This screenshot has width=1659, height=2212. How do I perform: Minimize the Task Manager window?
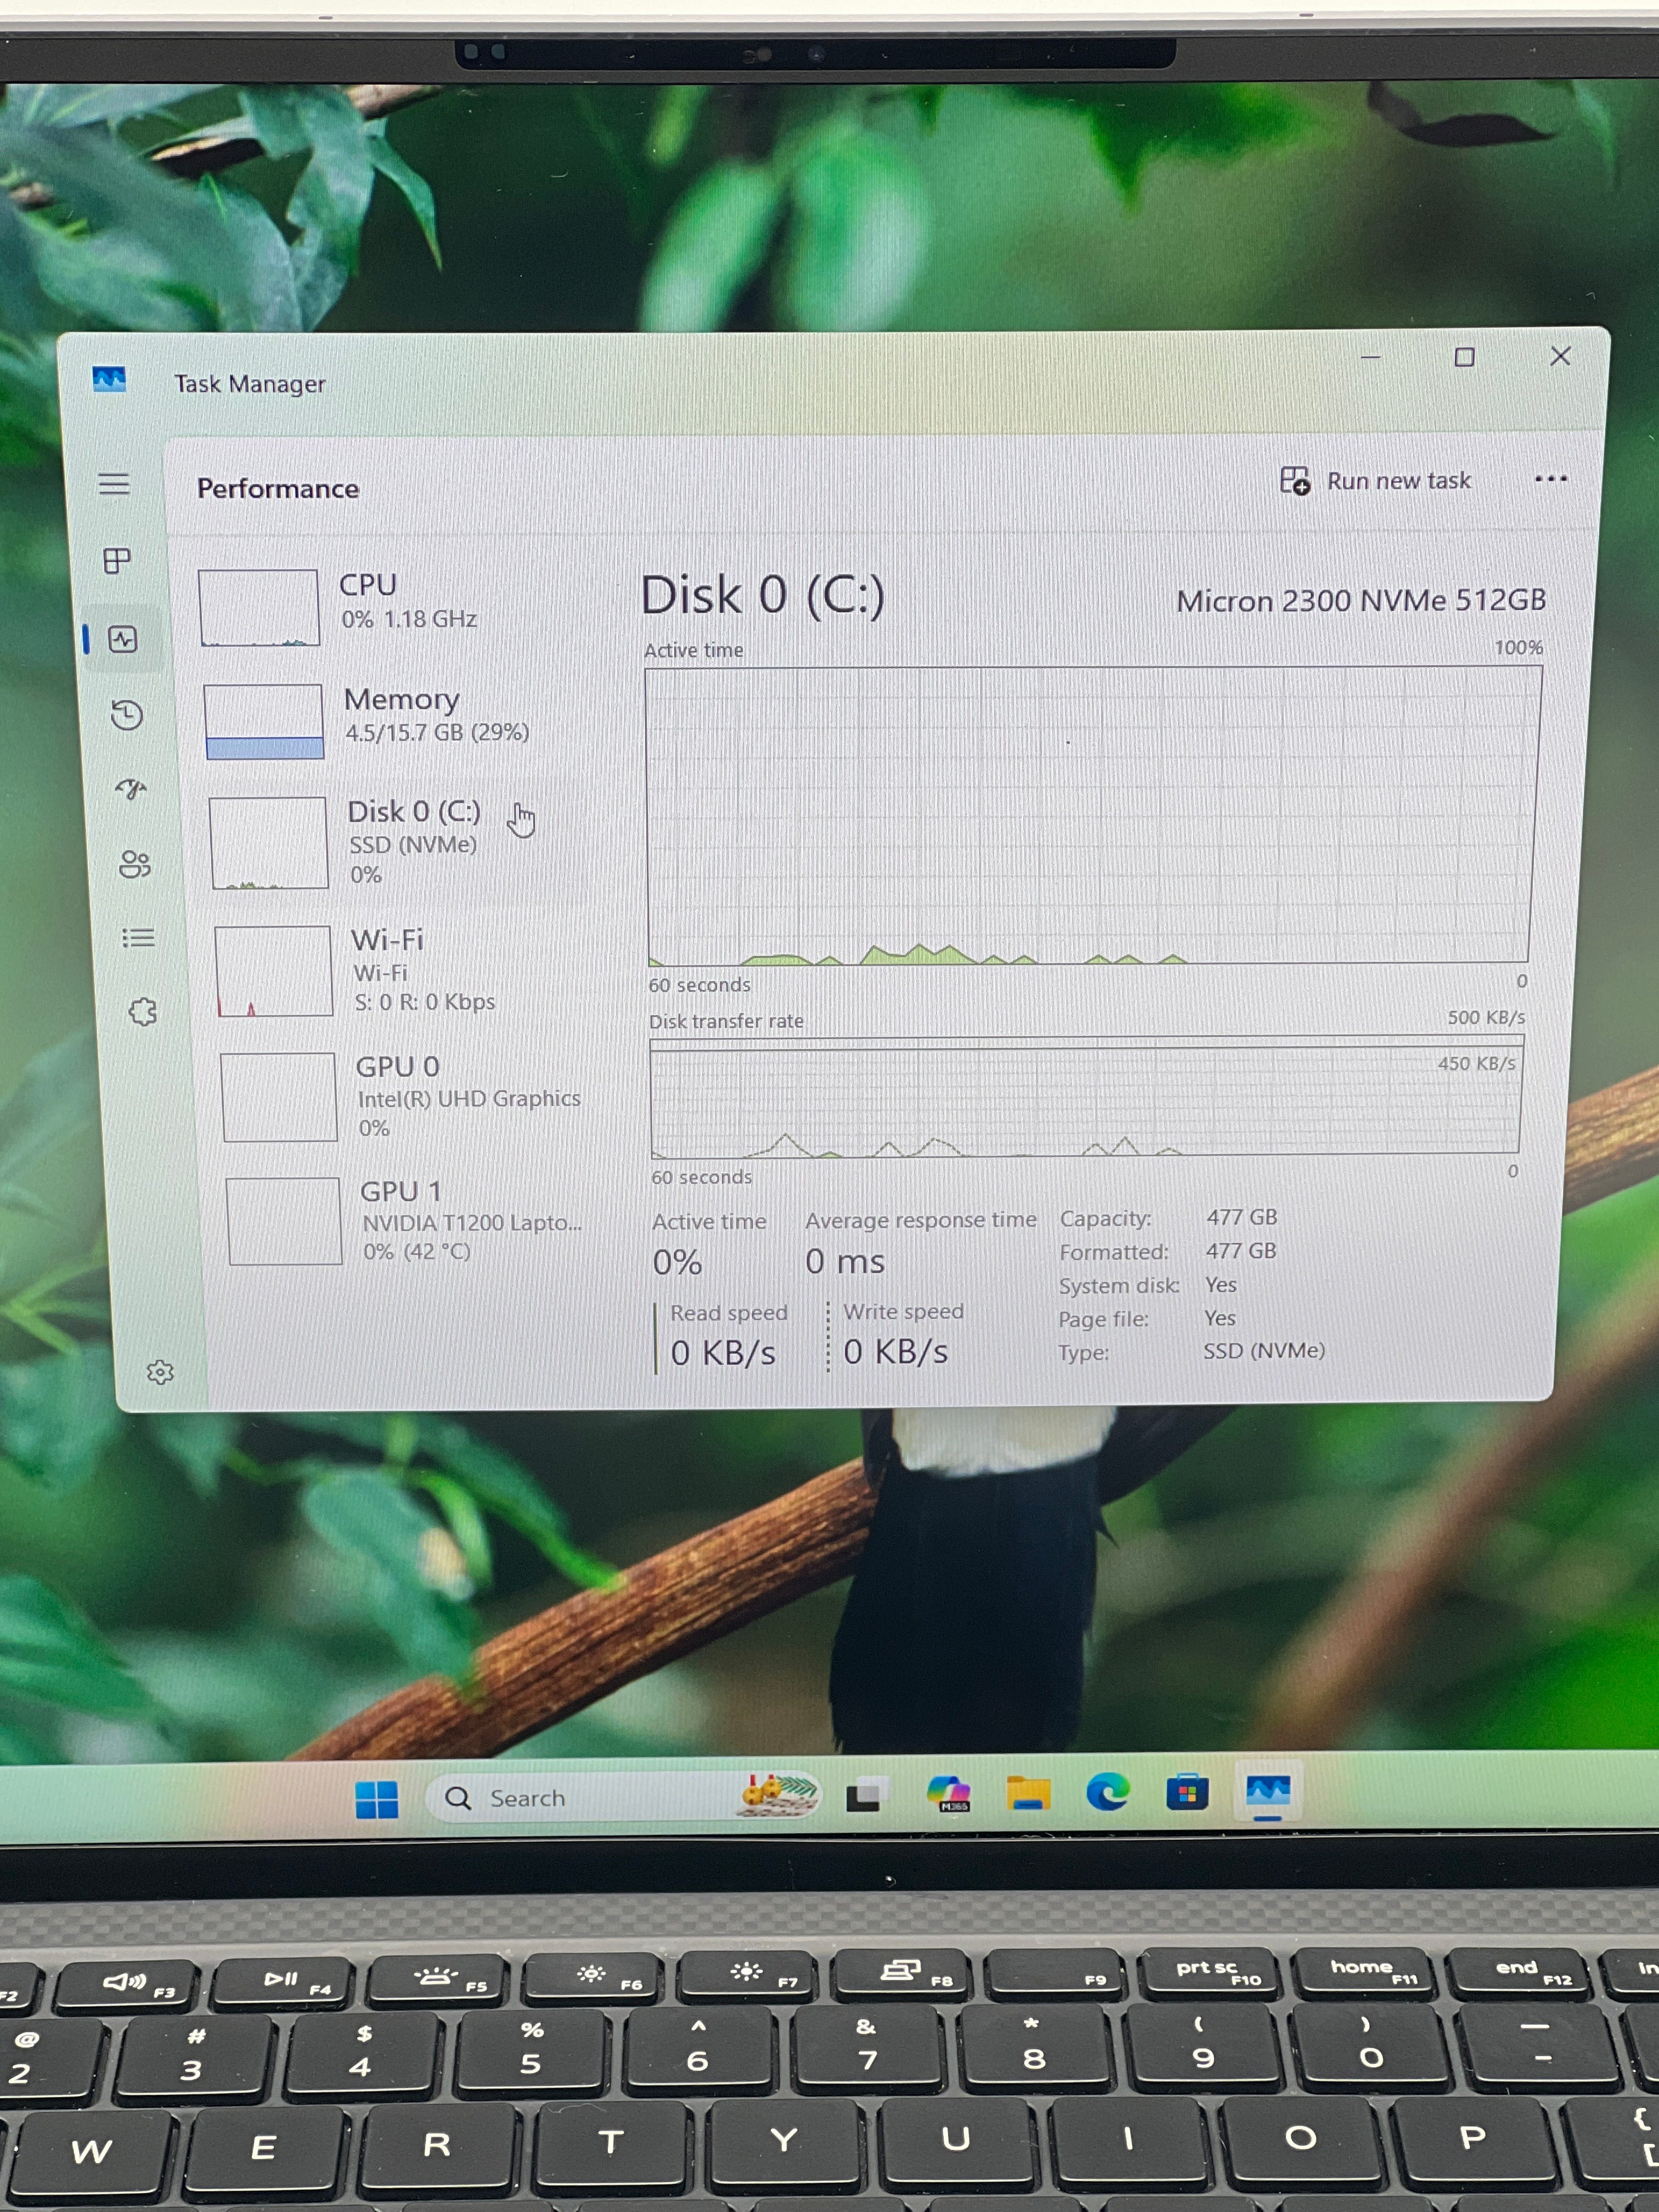pos(1370,357)
